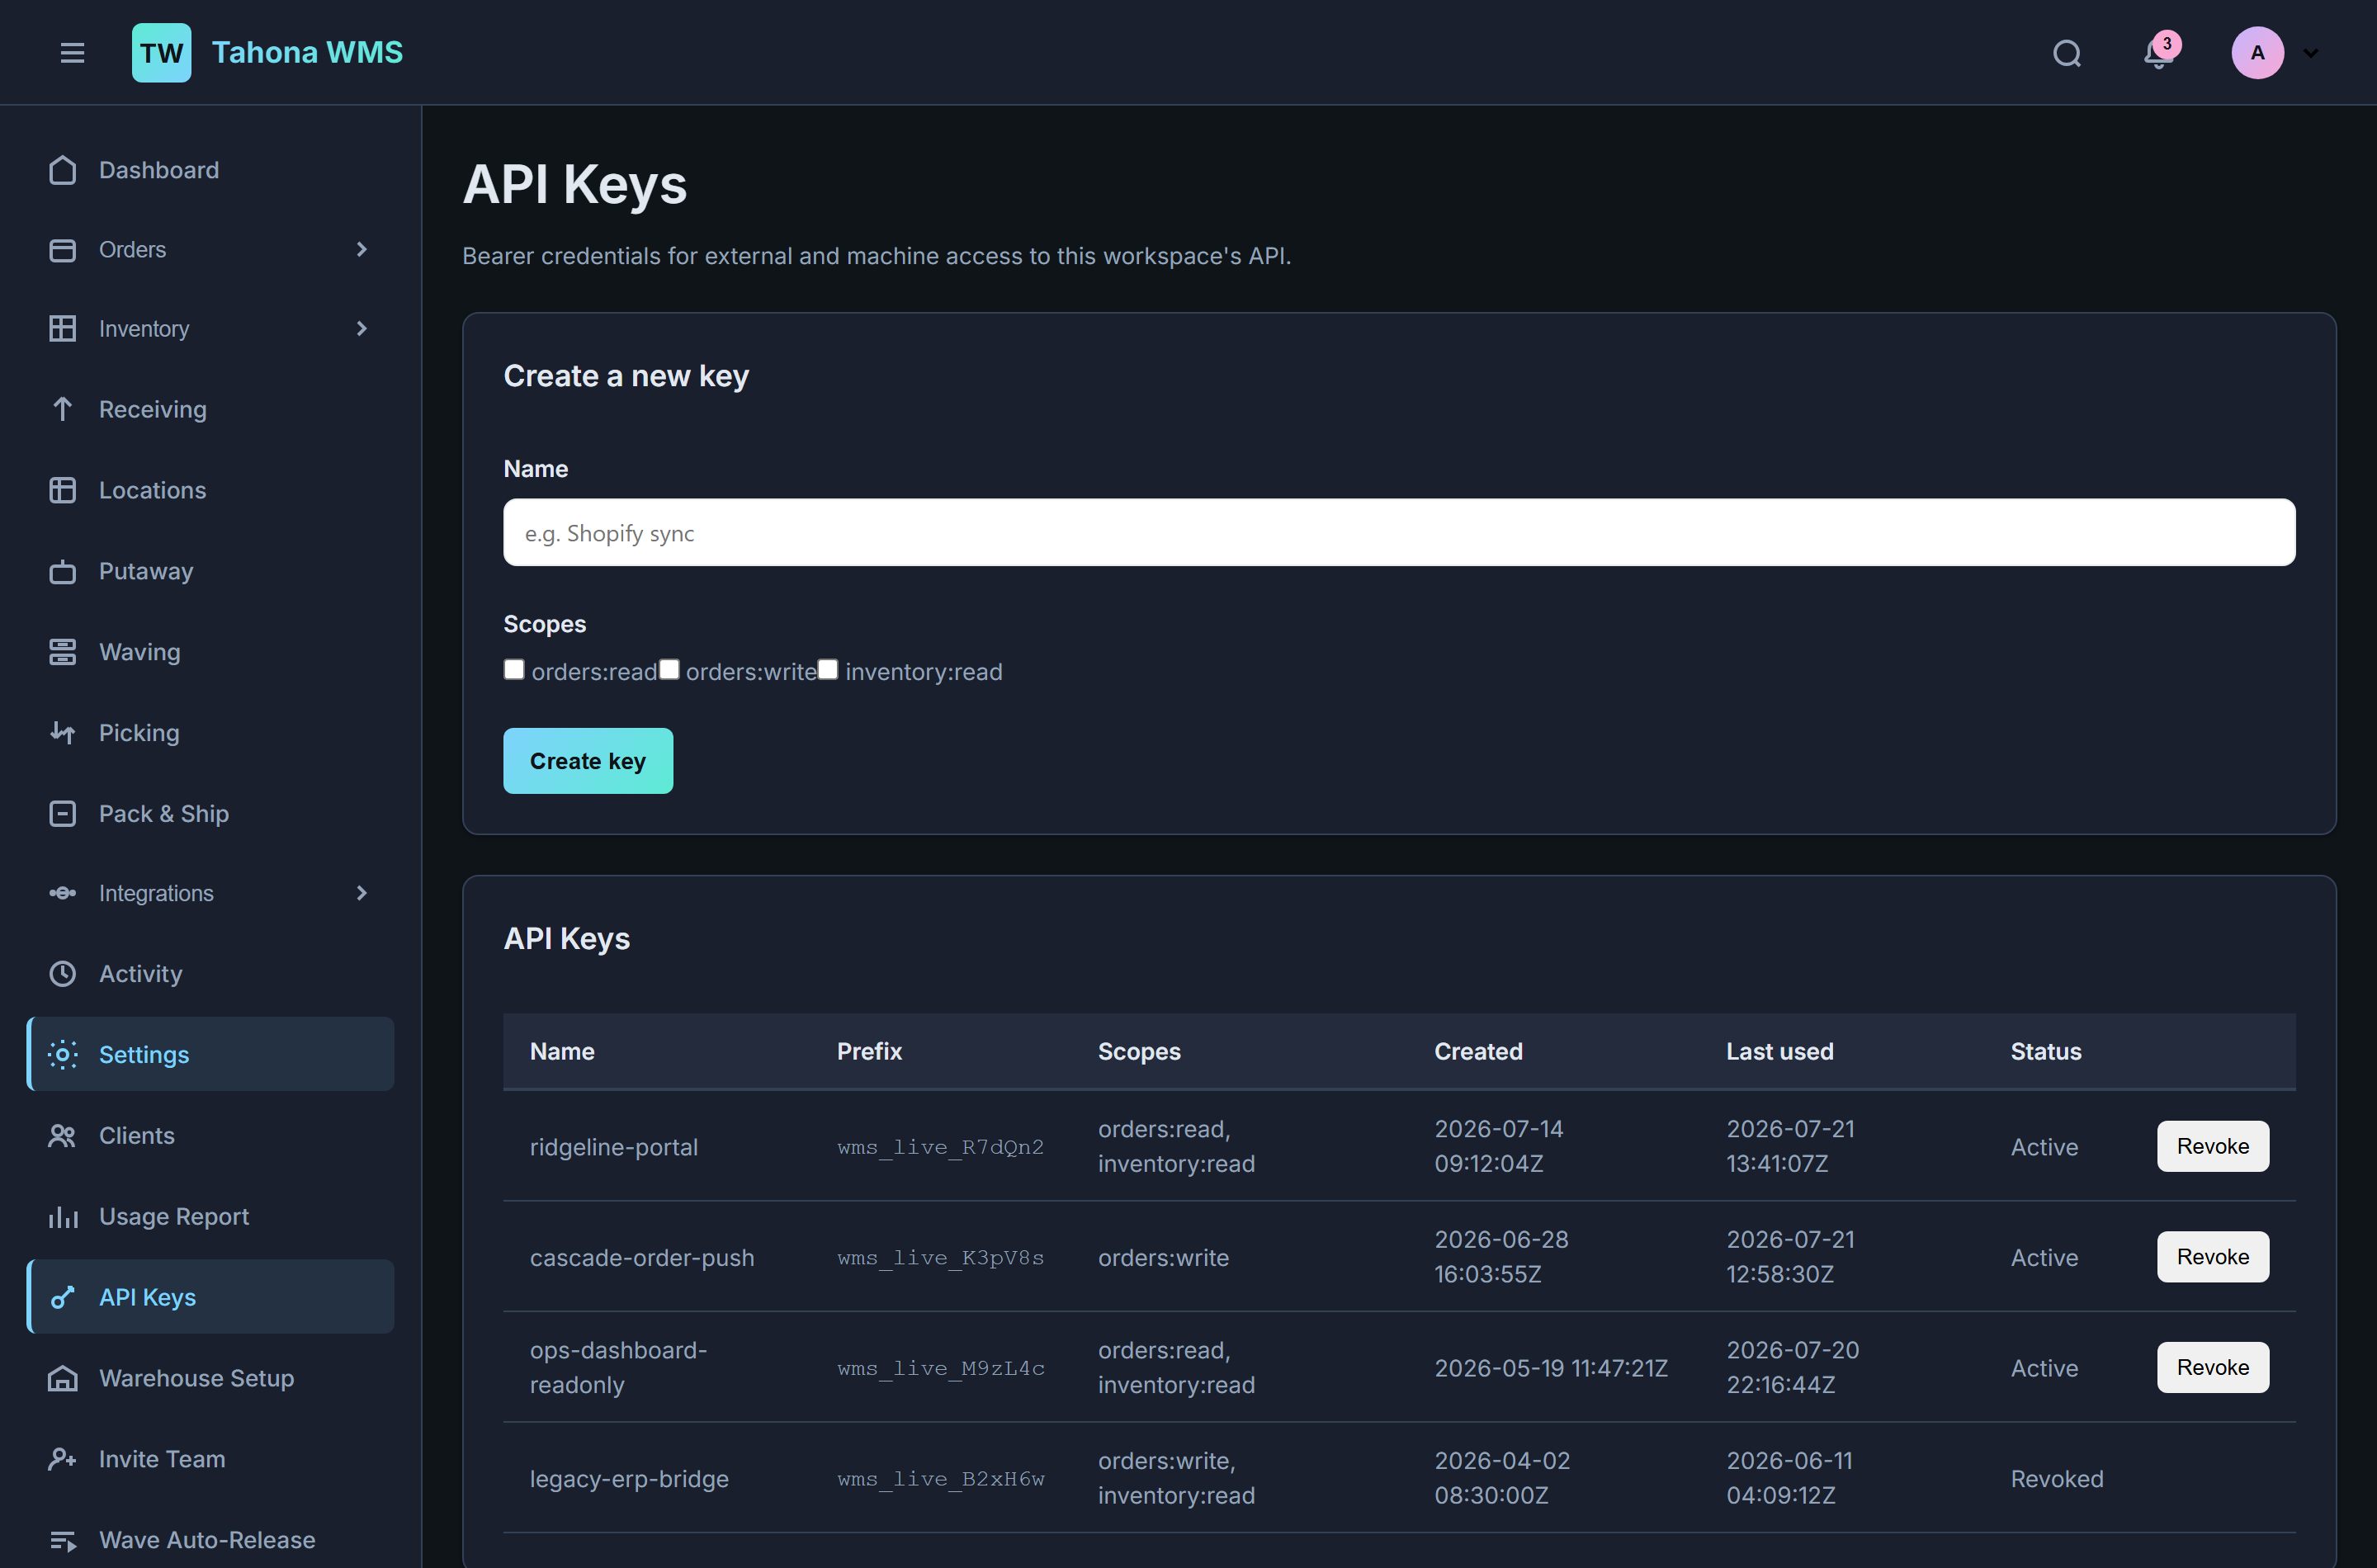
Task: Click created date 2026-05-19 11:47:21Z
Action: pos(1551,1368)
